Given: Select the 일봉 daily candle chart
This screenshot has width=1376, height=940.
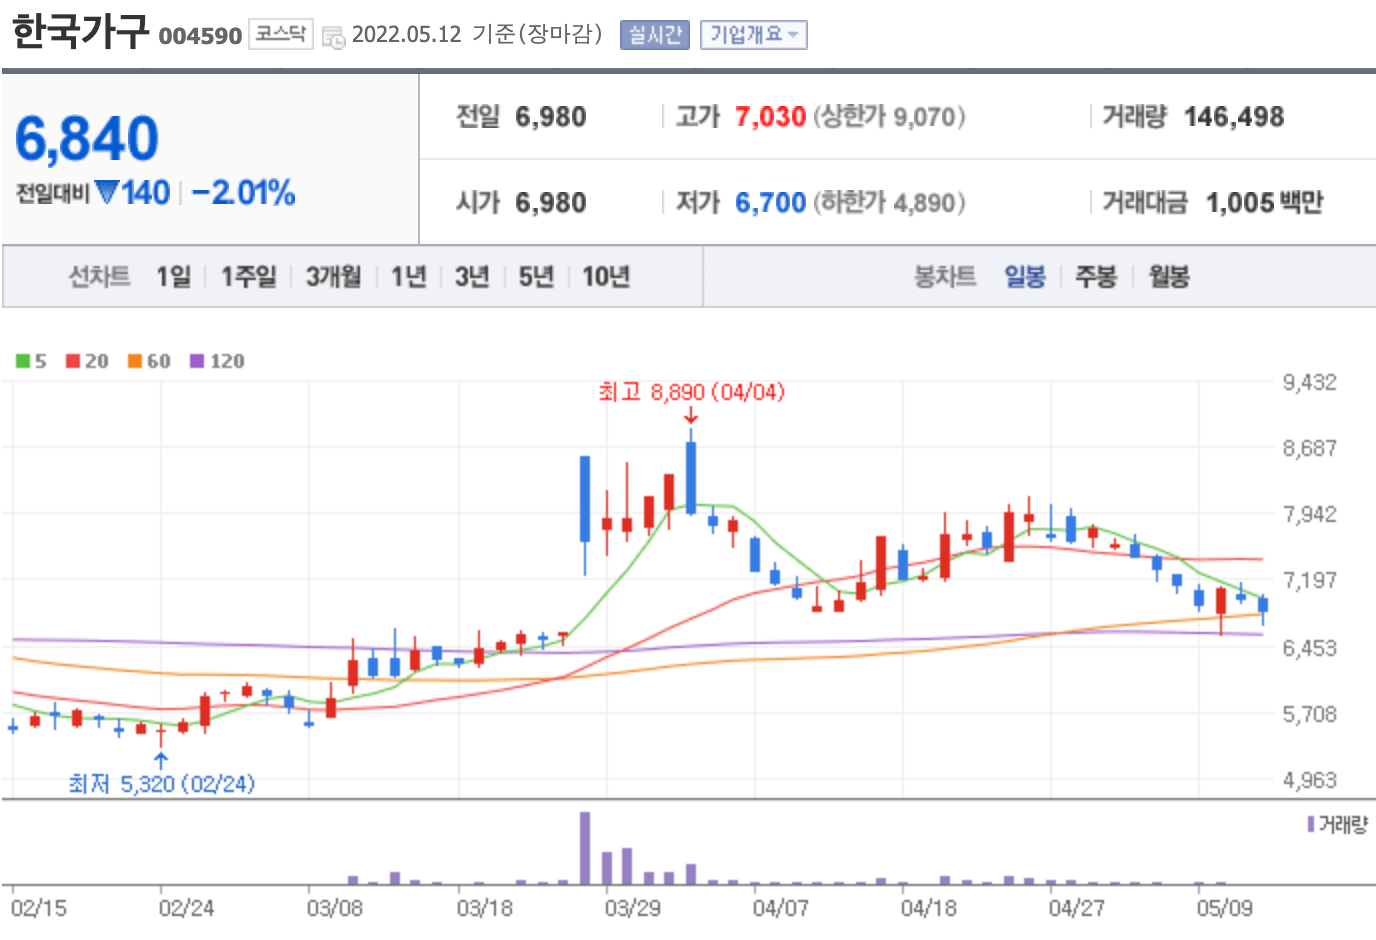Looking at the screenshot, I should point(1025,276).
